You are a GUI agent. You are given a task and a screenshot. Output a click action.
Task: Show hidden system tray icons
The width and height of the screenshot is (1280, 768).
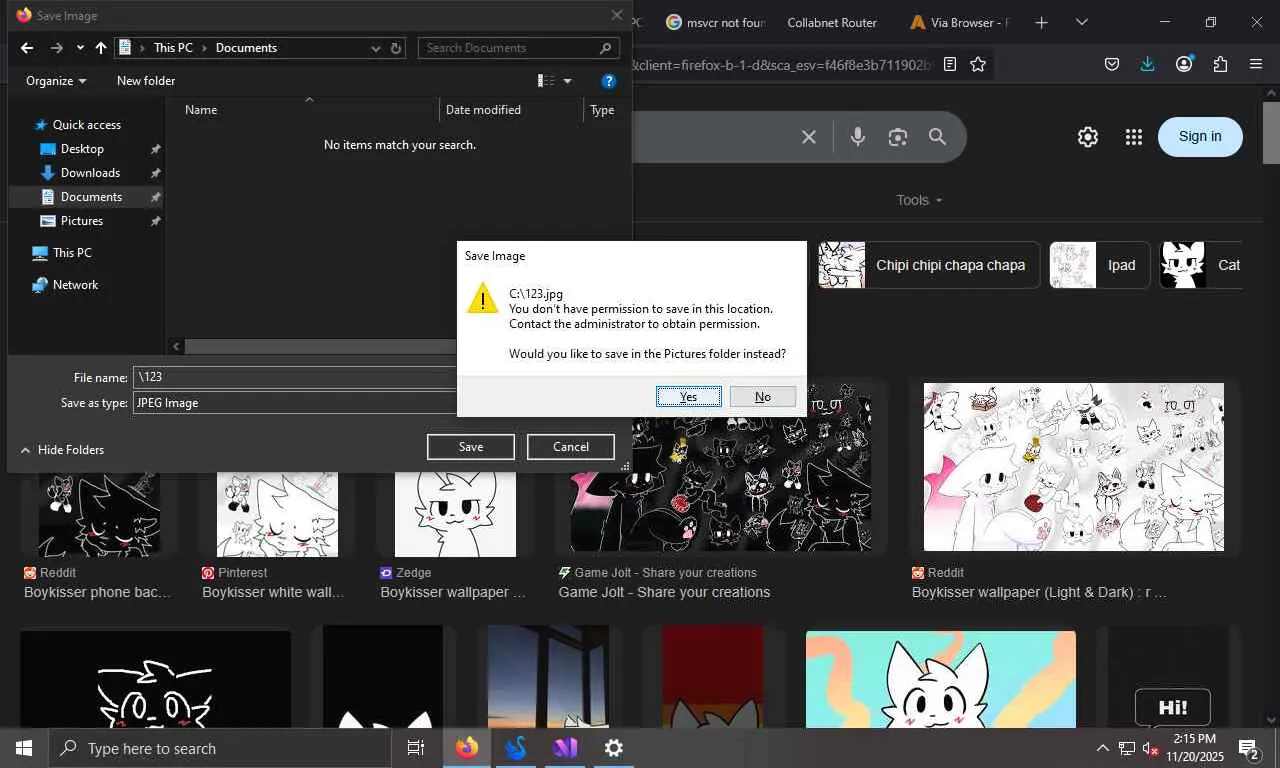(1102, 748)
